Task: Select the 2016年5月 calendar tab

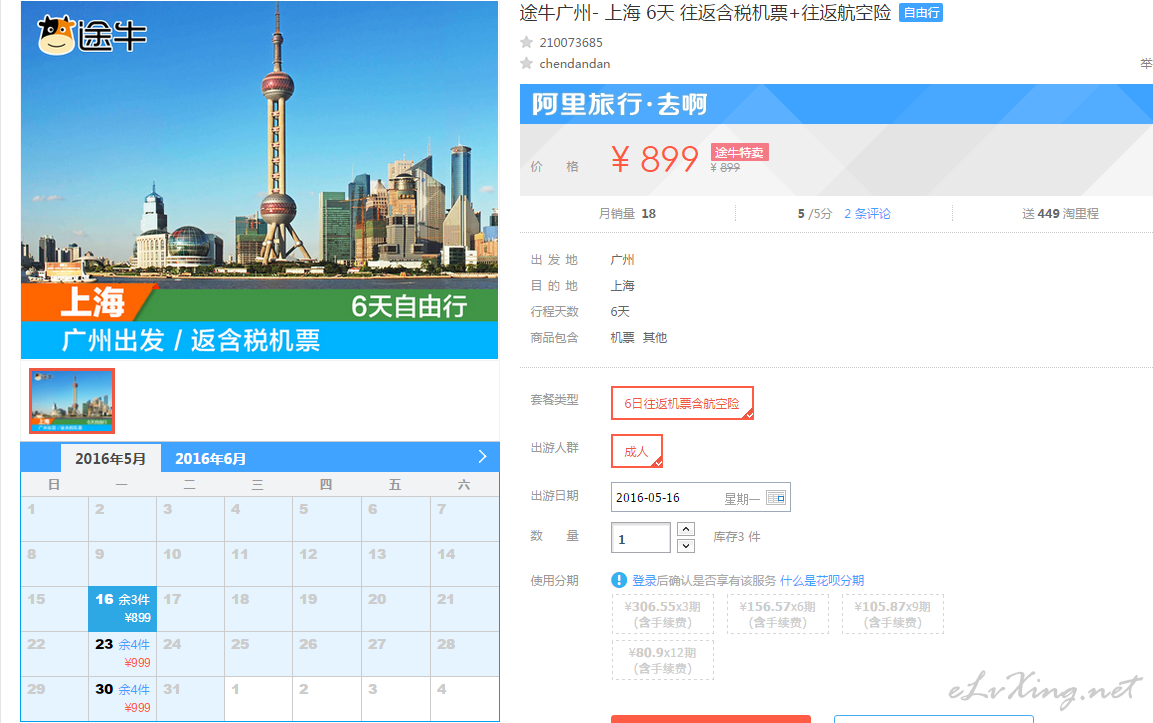Action: pyautogui.click(x=110, y=458)
